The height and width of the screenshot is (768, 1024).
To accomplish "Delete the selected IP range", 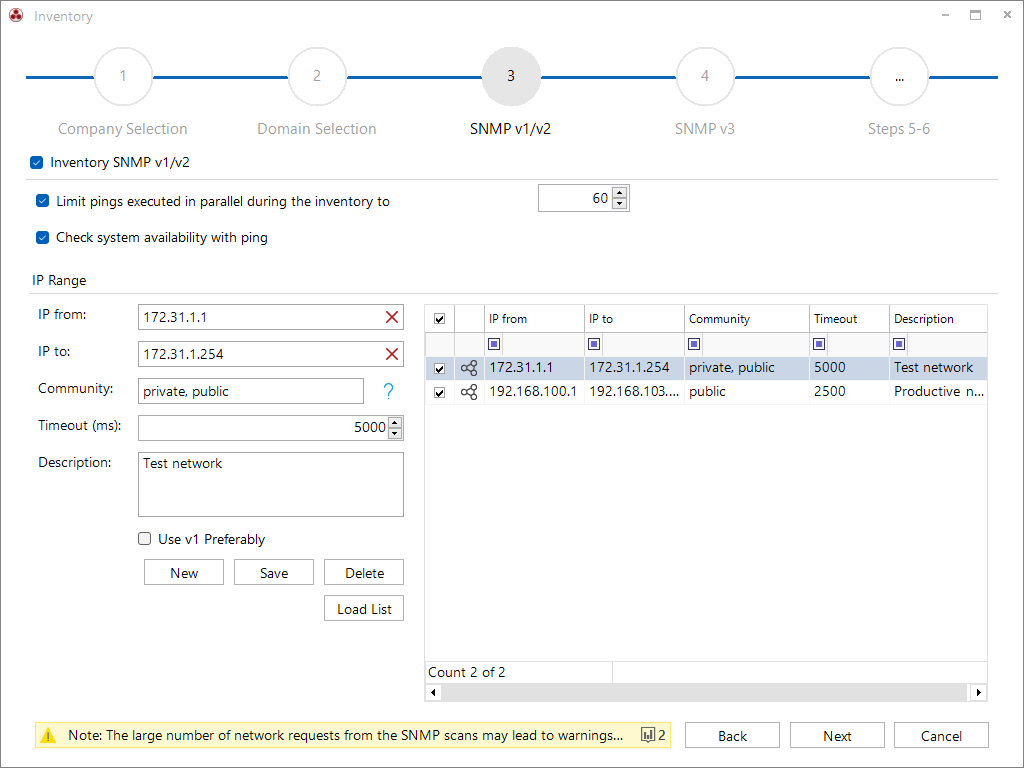I will point(364,573).
